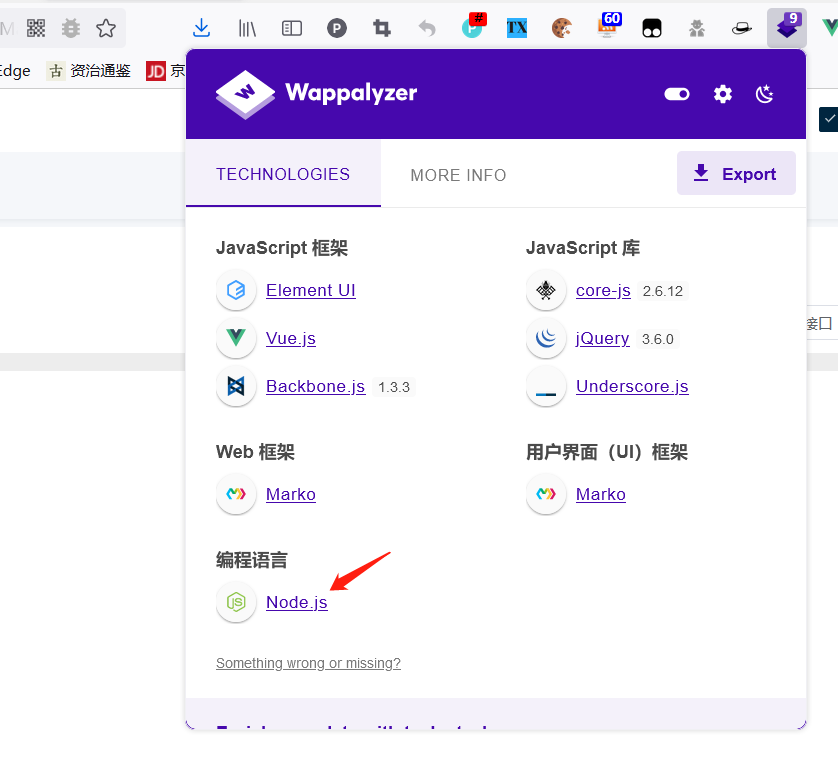Click the Export button

(x=736, y=173)
